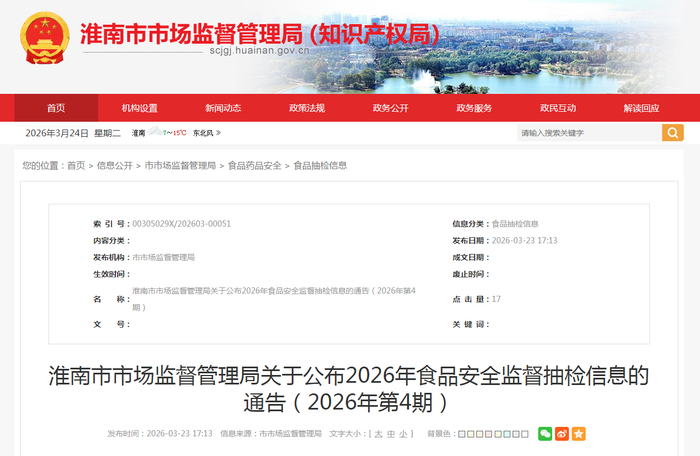Click the 东北风 wind text

[203, 133]
